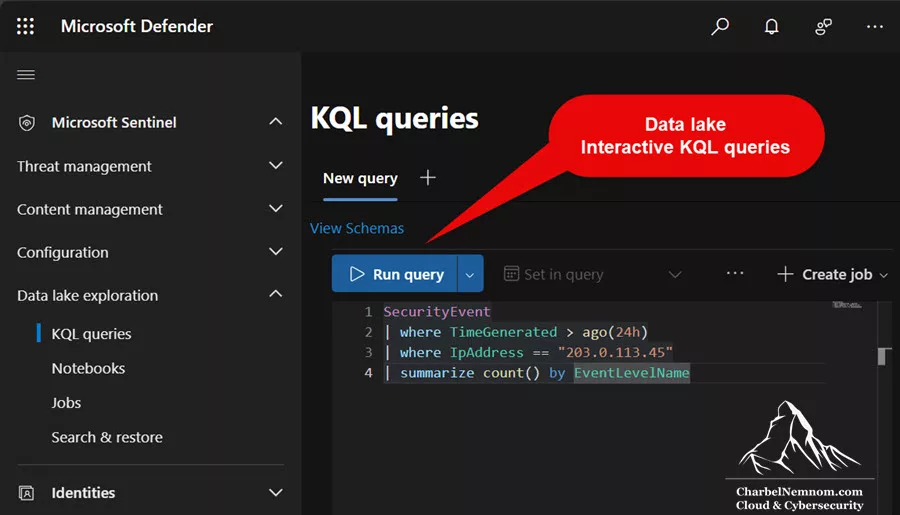Open header more options ellipsis

(x=875, y=26)
